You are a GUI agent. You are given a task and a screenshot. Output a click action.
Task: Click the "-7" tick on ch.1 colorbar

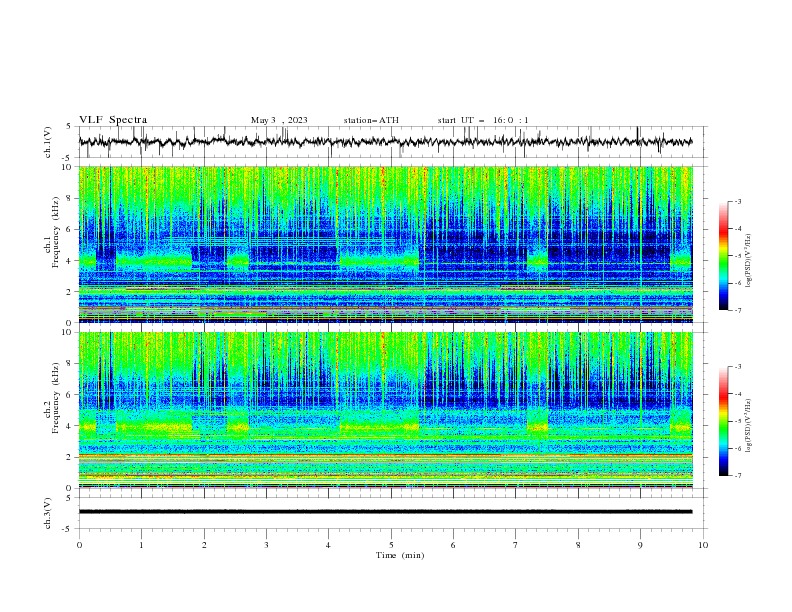(737, 310)
